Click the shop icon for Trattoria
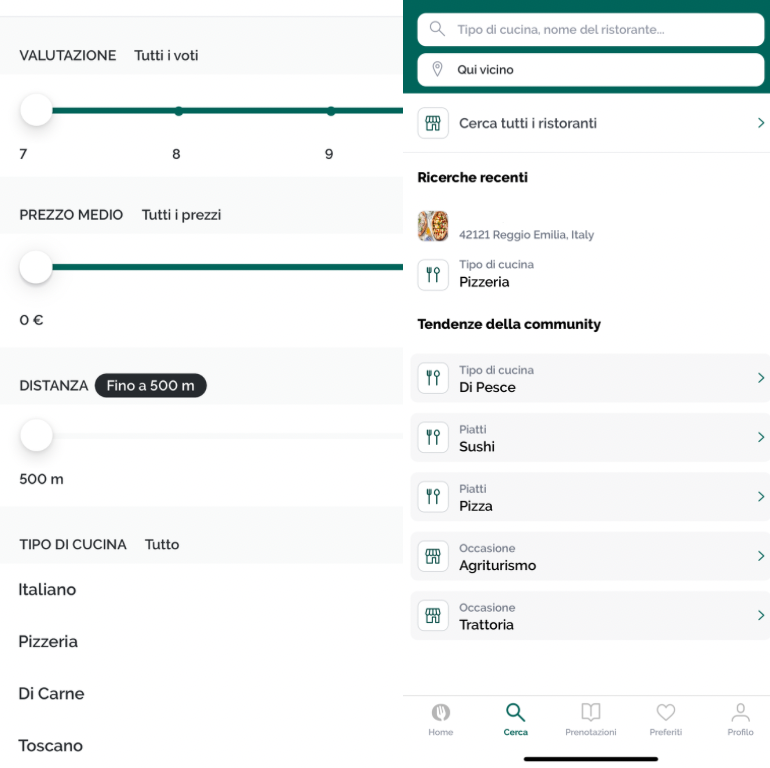 [x=433, y=615]
